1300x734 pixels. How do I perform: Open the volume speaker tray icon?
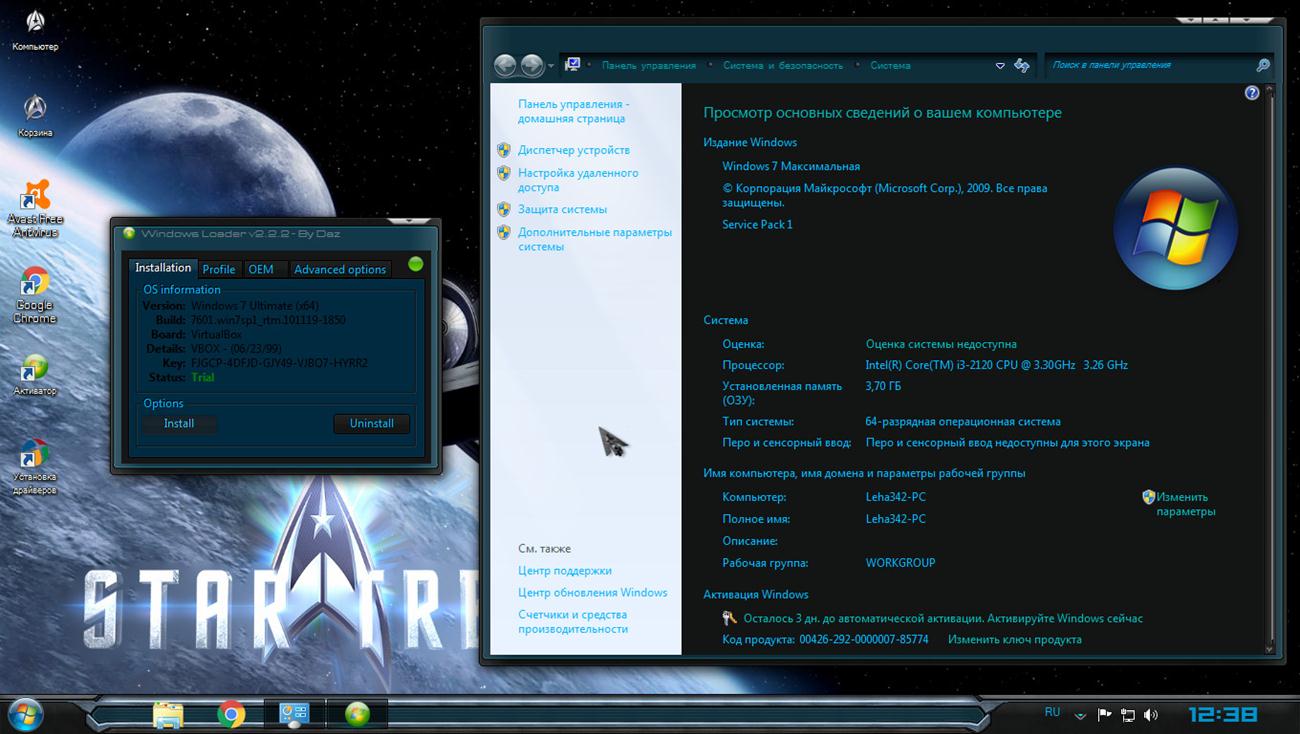click(x=1151, y=715)
